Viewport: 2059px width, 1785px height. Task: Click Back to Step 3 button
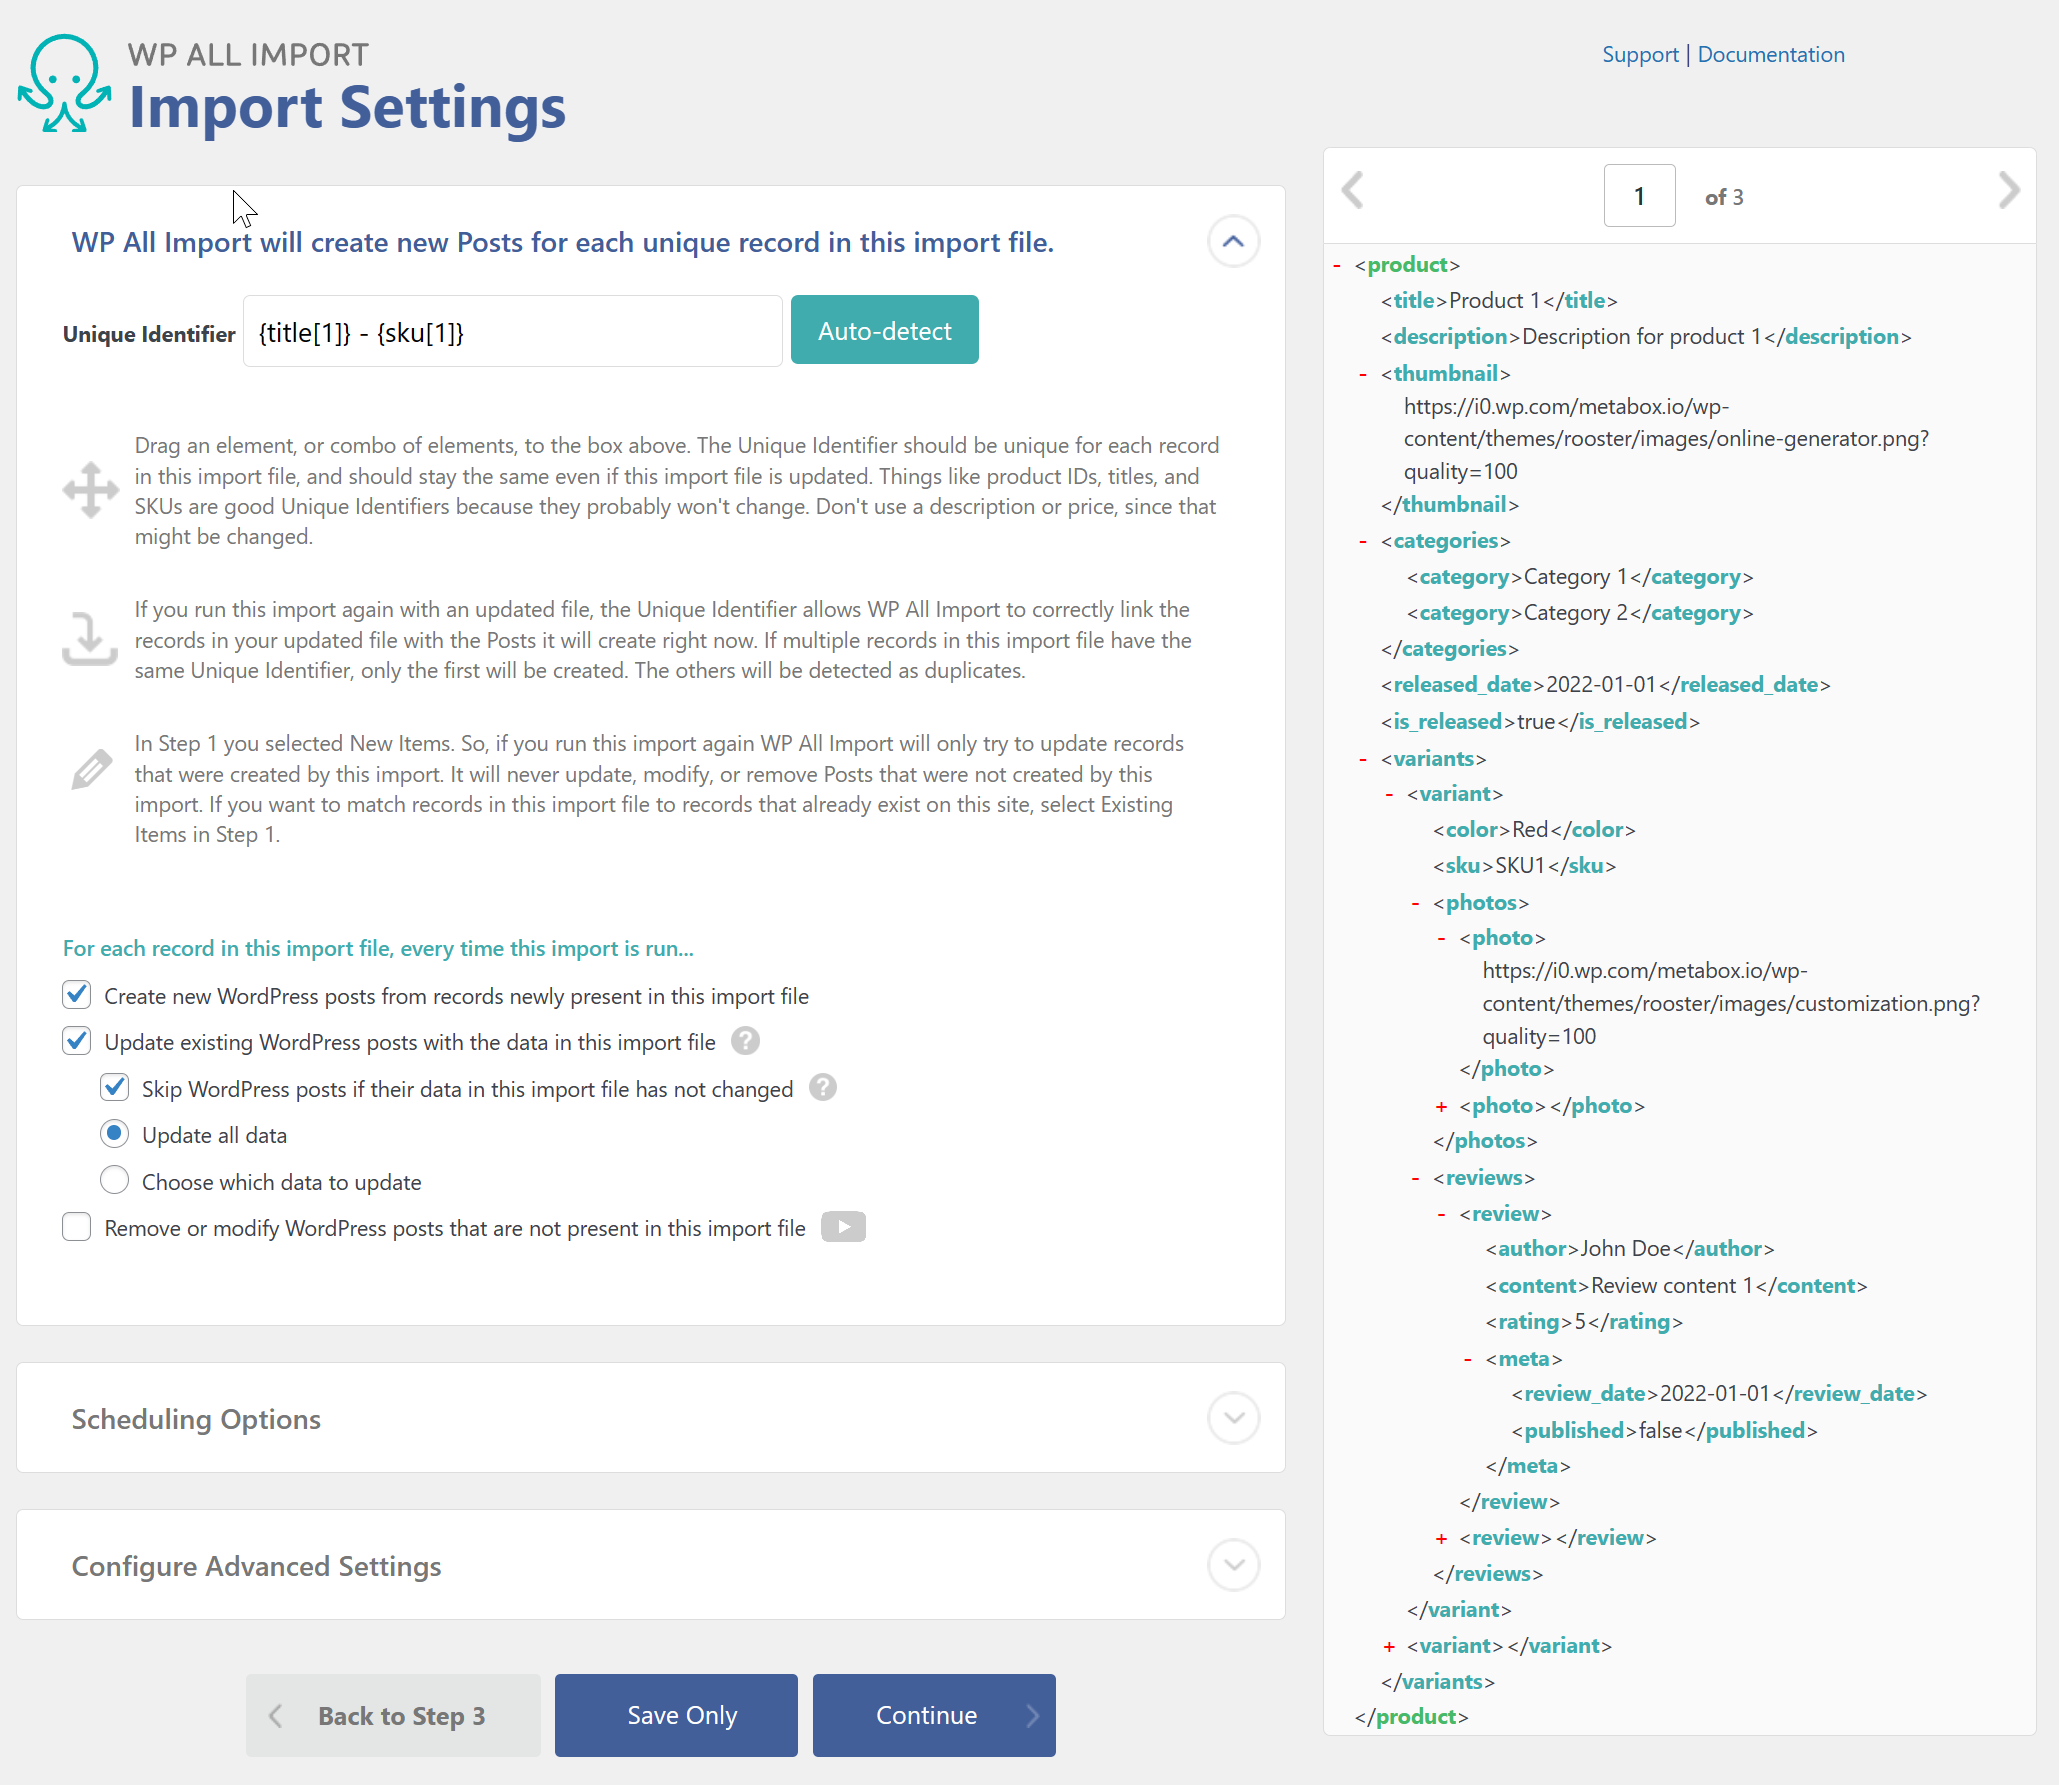(393, 1715)
